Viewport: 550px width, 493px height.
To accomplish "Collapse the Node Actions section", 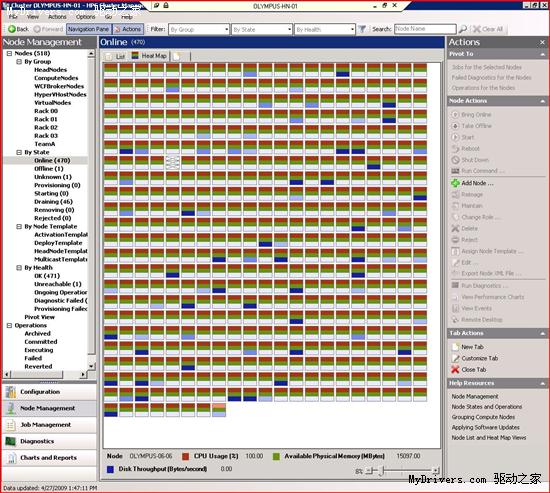I will (x=543, y=101).
